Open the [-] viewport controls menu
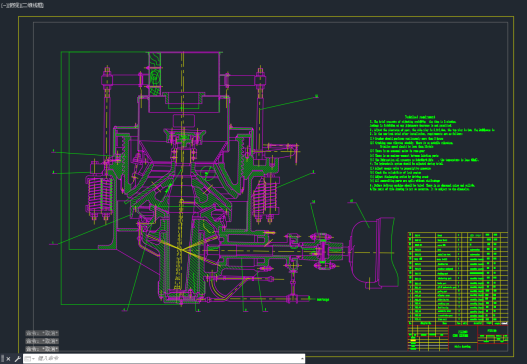Image resolution: width=527 pixels, height=364 pixels. [3, 5]
